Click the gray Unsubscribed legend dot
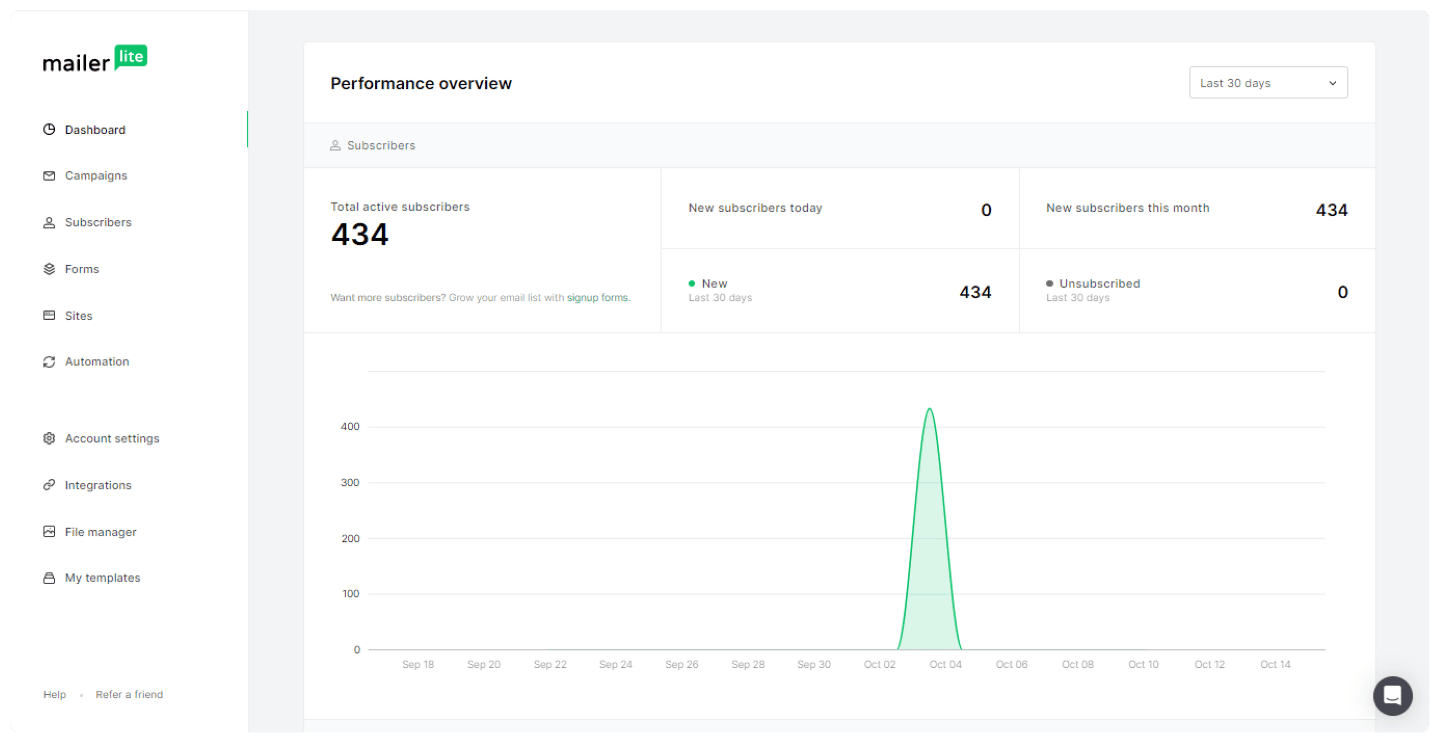 pyautogui.click(x=1049, y=283)
